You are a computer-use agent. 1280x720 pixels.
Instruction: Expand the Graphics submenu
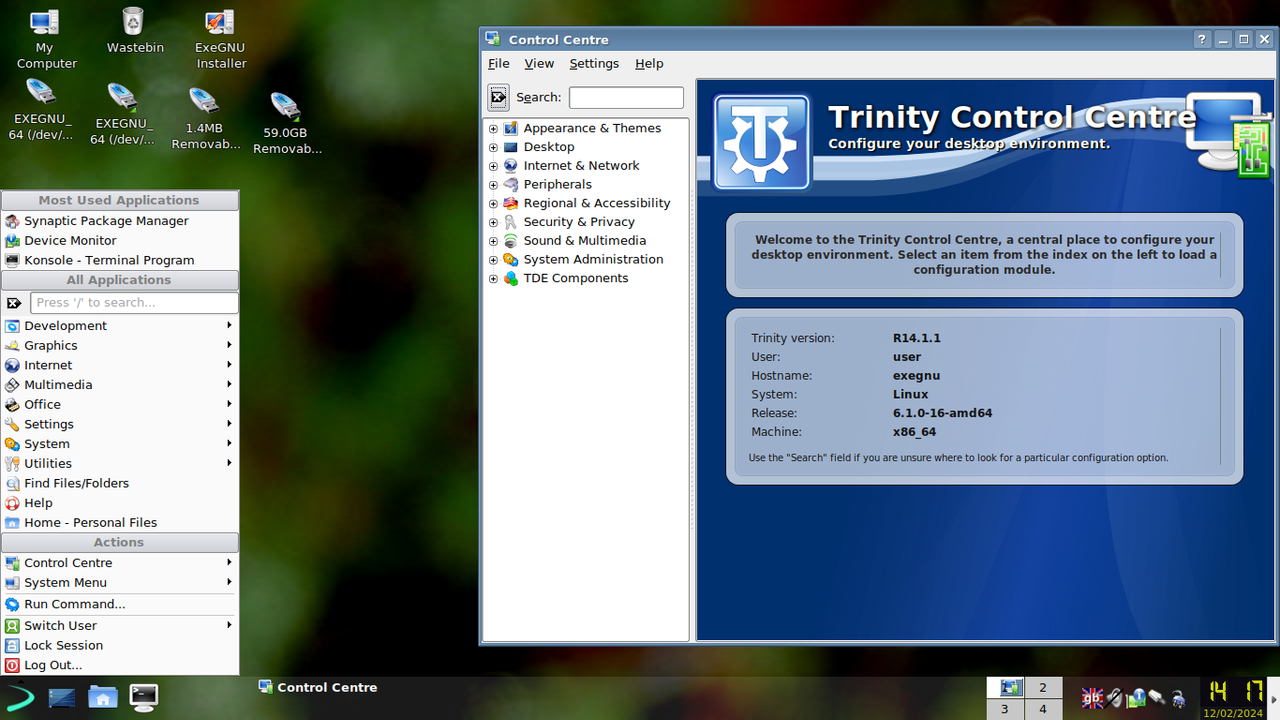(120, 346)
